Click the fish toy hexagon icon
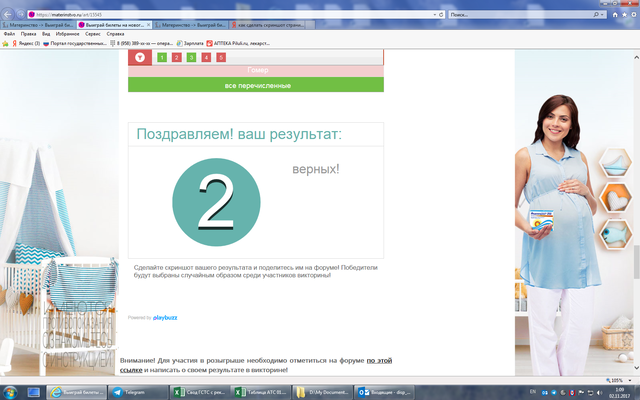 615,234
